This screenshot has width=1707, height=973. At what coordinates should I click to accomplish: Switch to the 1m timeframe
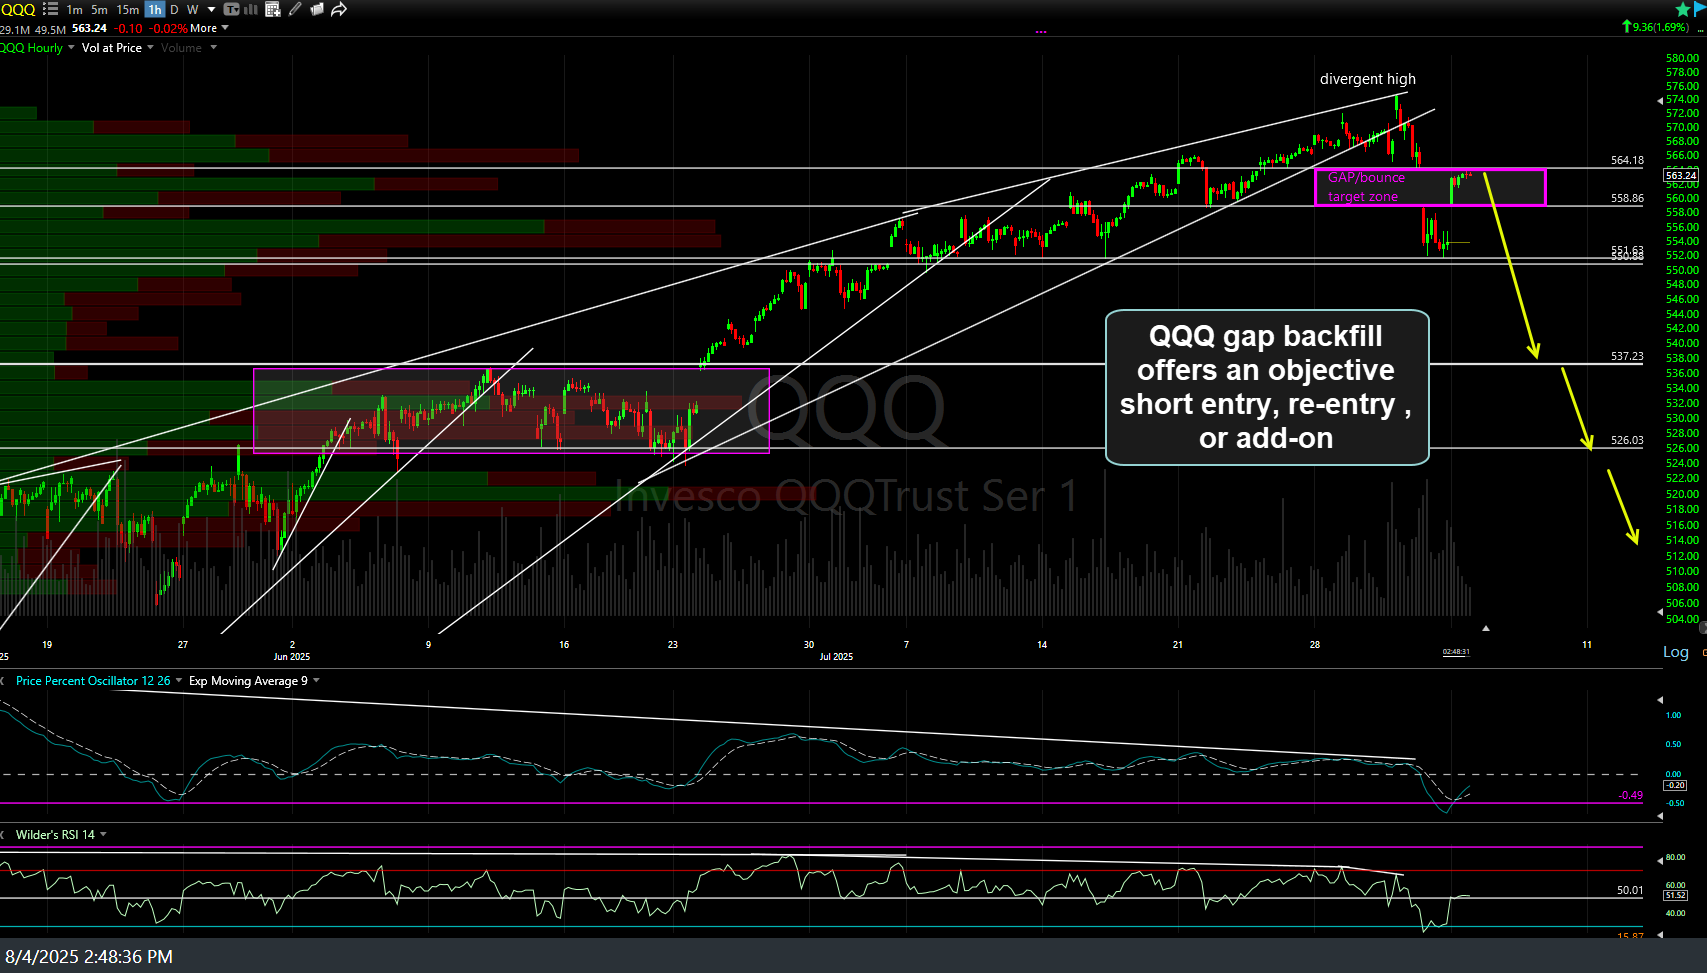click(x=75, y=9)
